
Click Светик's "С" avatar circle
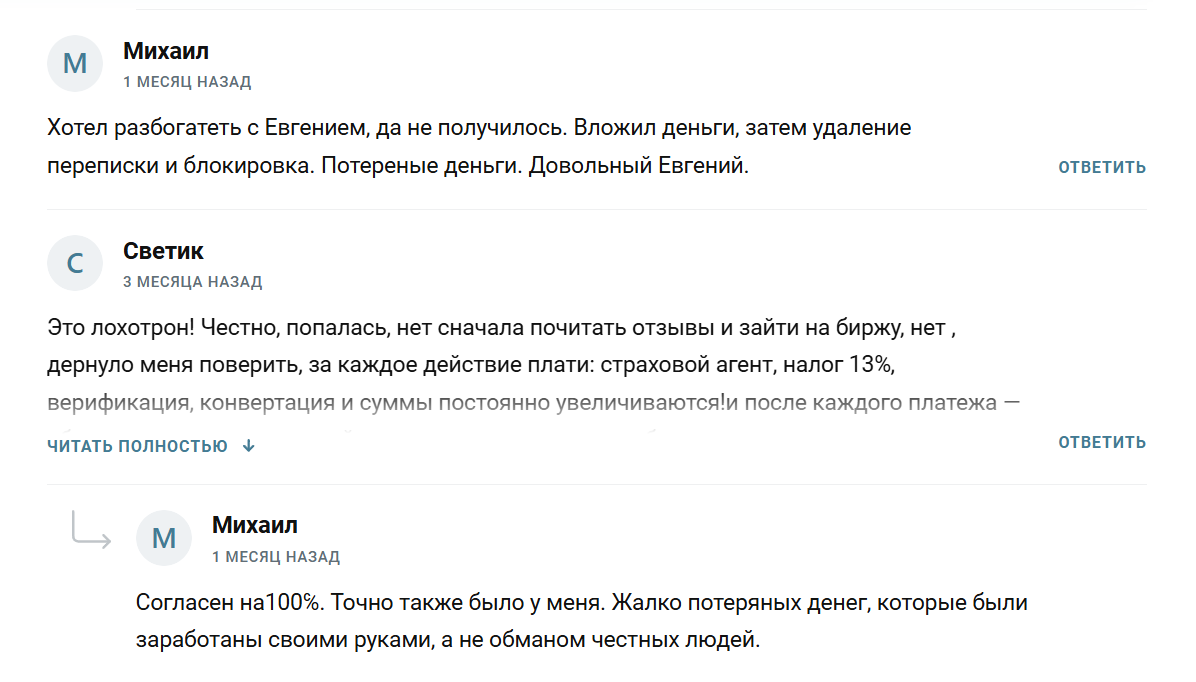(x=75, y=264)
